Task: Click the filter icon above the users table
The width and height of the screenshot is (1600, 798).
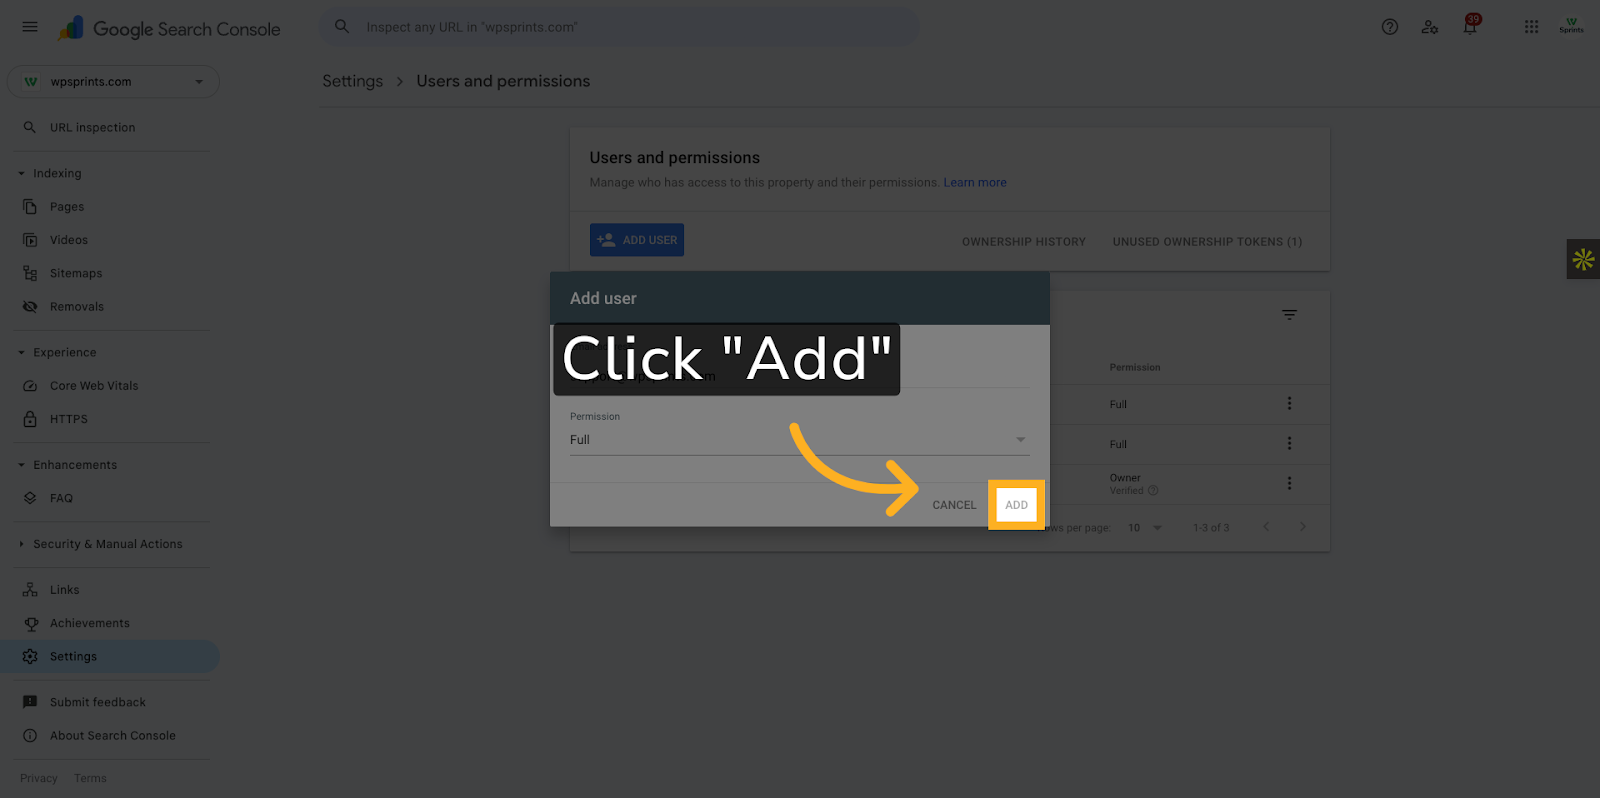Action: 1290,315
